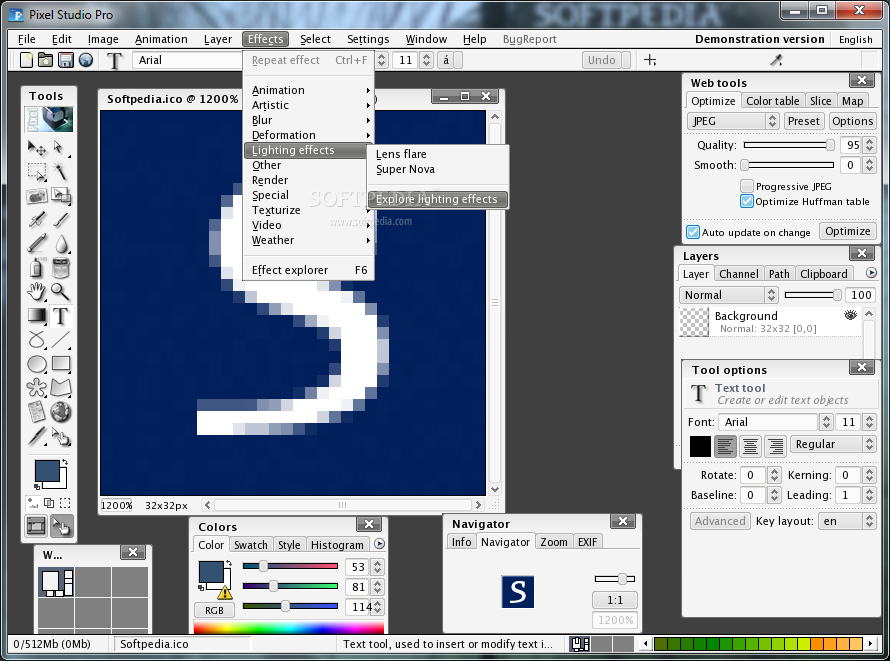Select the Line tool
Image resolution: width=890 pixels, height=661 pixels.
(x=61, y=339)
